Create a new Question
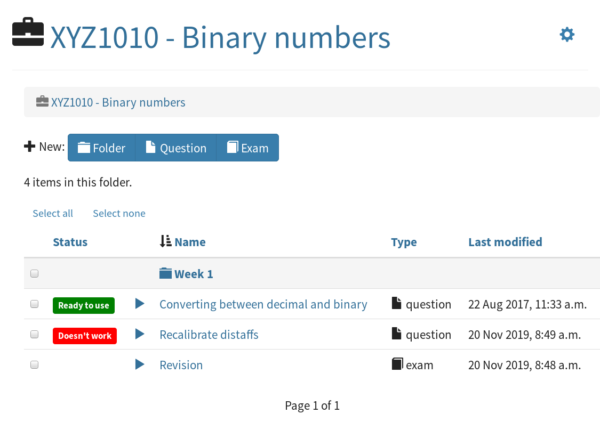The width and height of the screenshot is (600, 430). click(176, 148)
